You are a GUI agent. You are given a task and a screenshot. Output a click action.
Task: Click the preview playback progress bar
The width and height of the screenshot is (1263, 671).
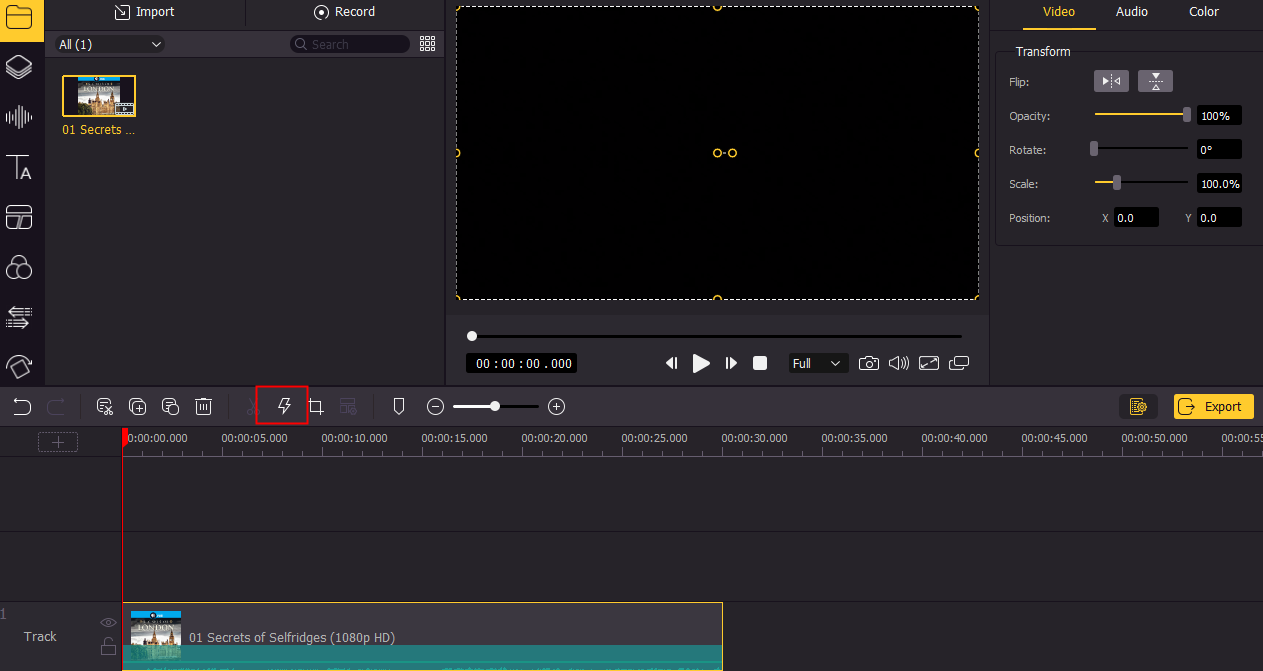click(716, 336)
